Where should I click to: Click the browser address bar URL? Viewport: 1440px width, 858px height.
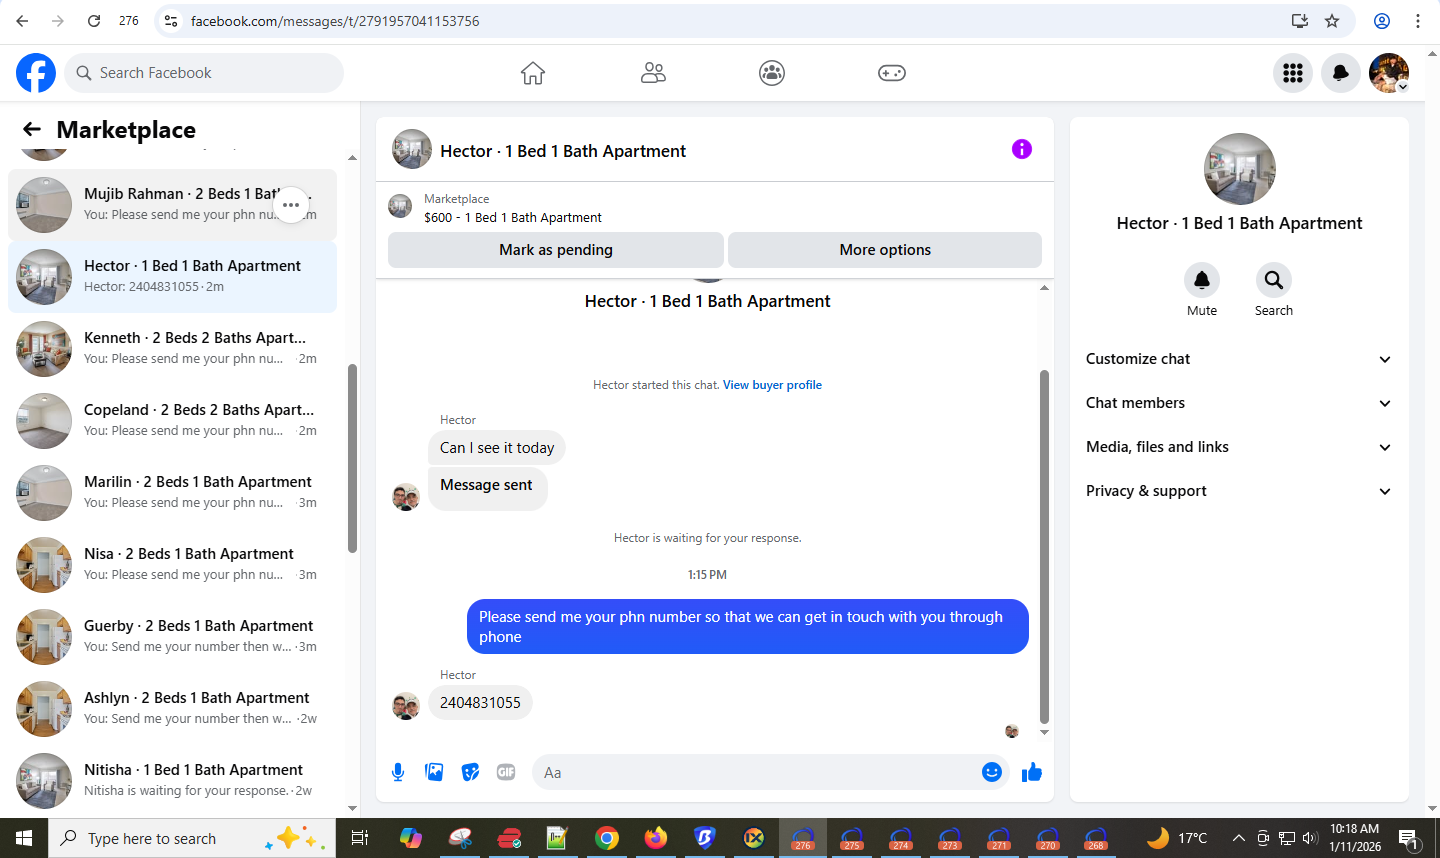[335, 21]
